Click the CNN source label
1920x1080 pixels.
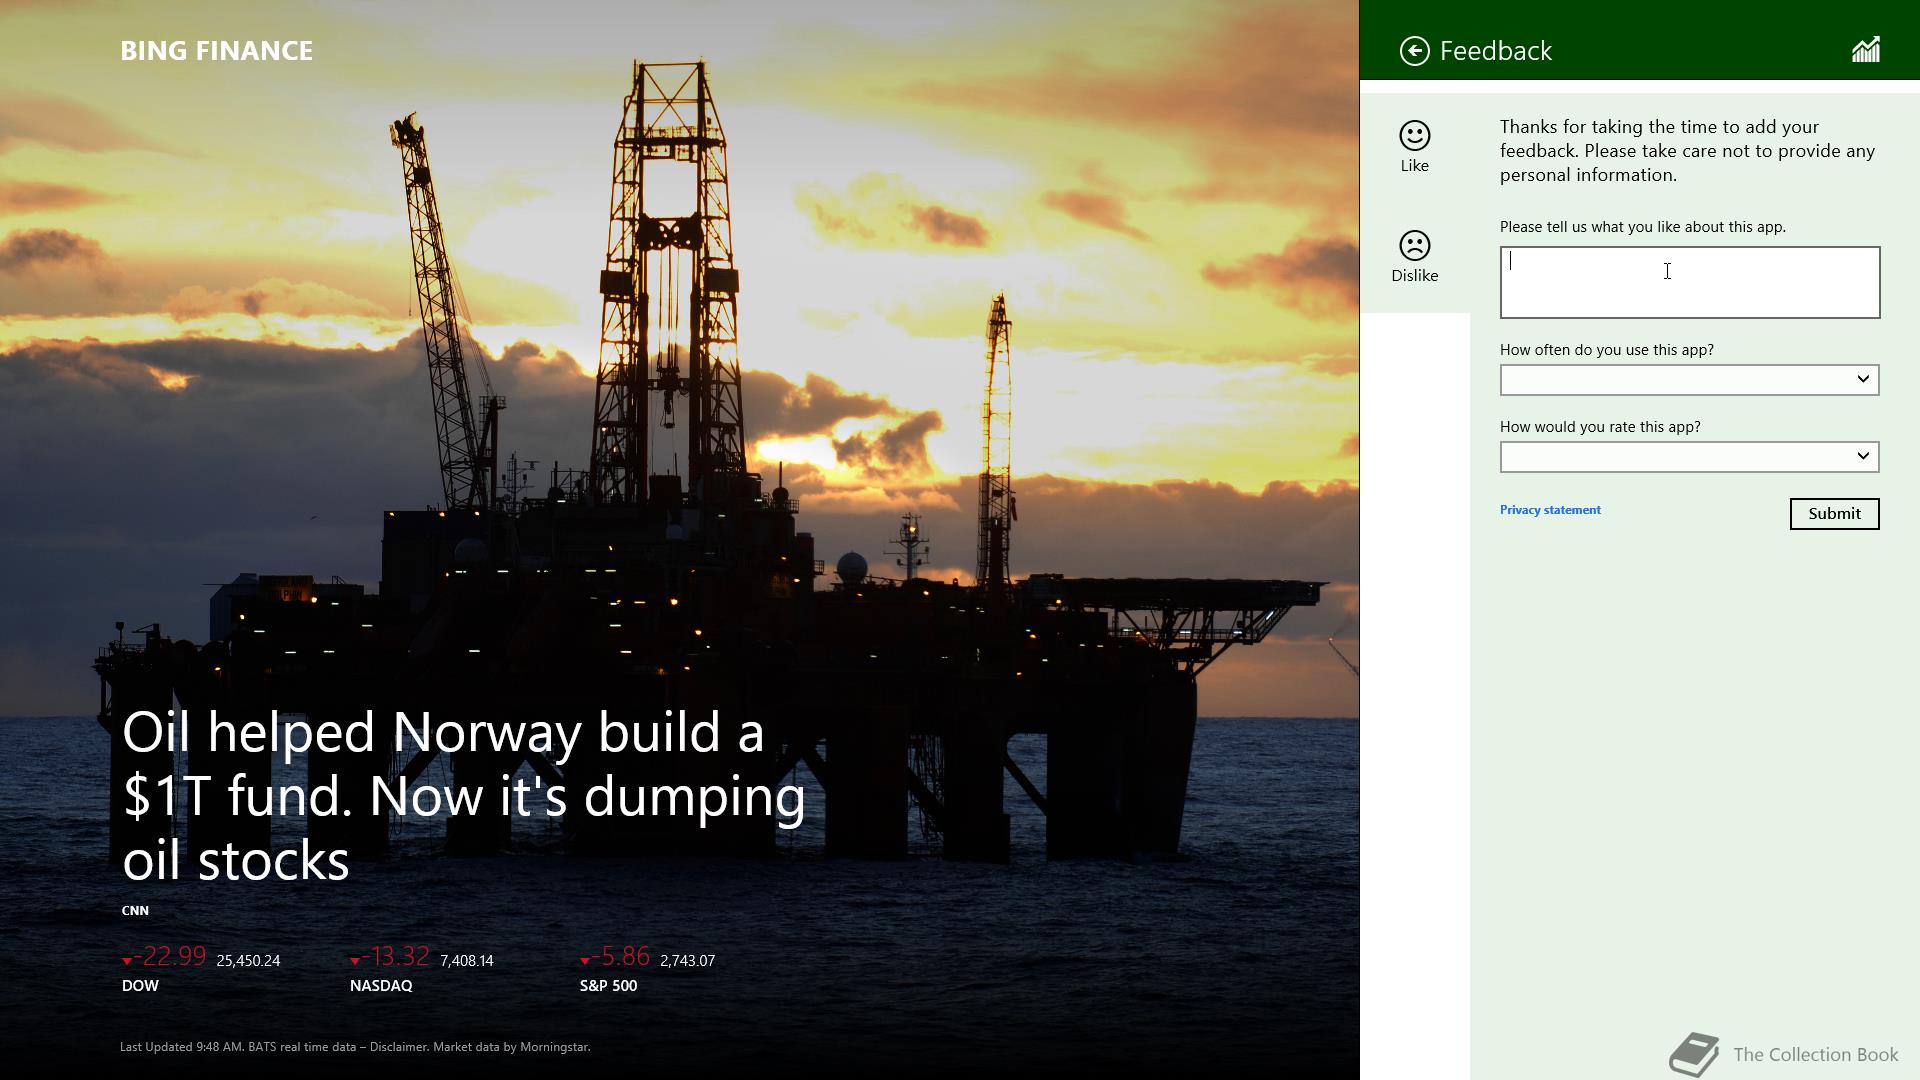pyautogui.click(x=135, y=911)
